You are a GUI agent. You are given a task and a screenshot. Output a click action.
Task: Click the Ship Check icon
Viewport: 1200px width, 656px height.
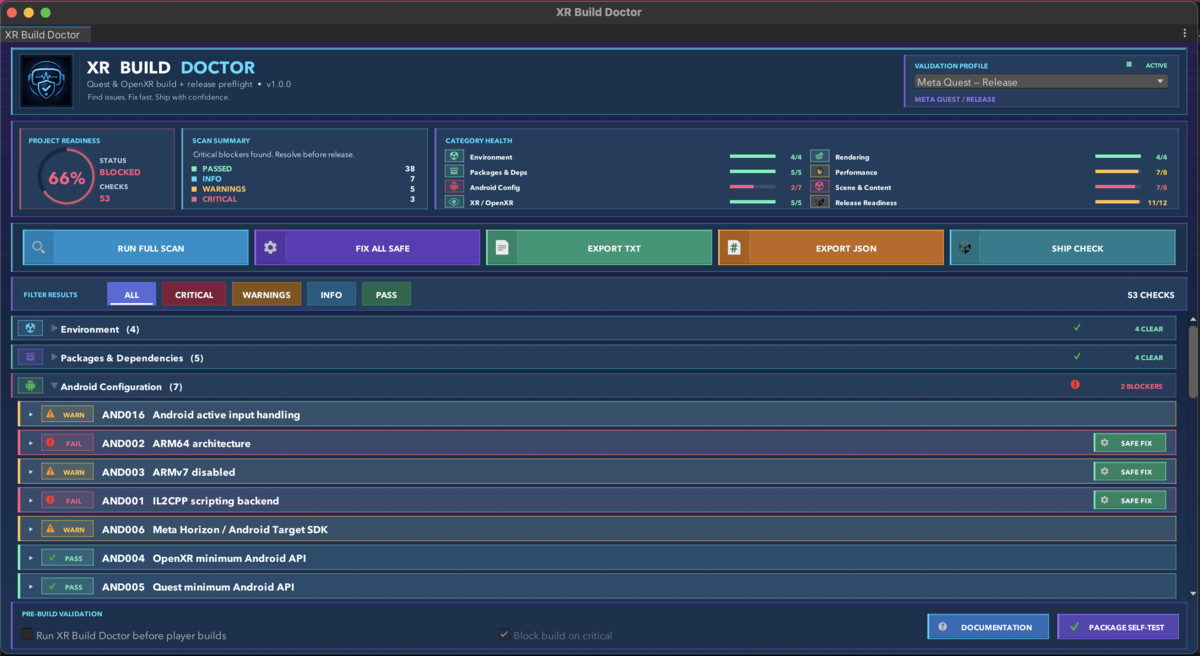(966, 248)
